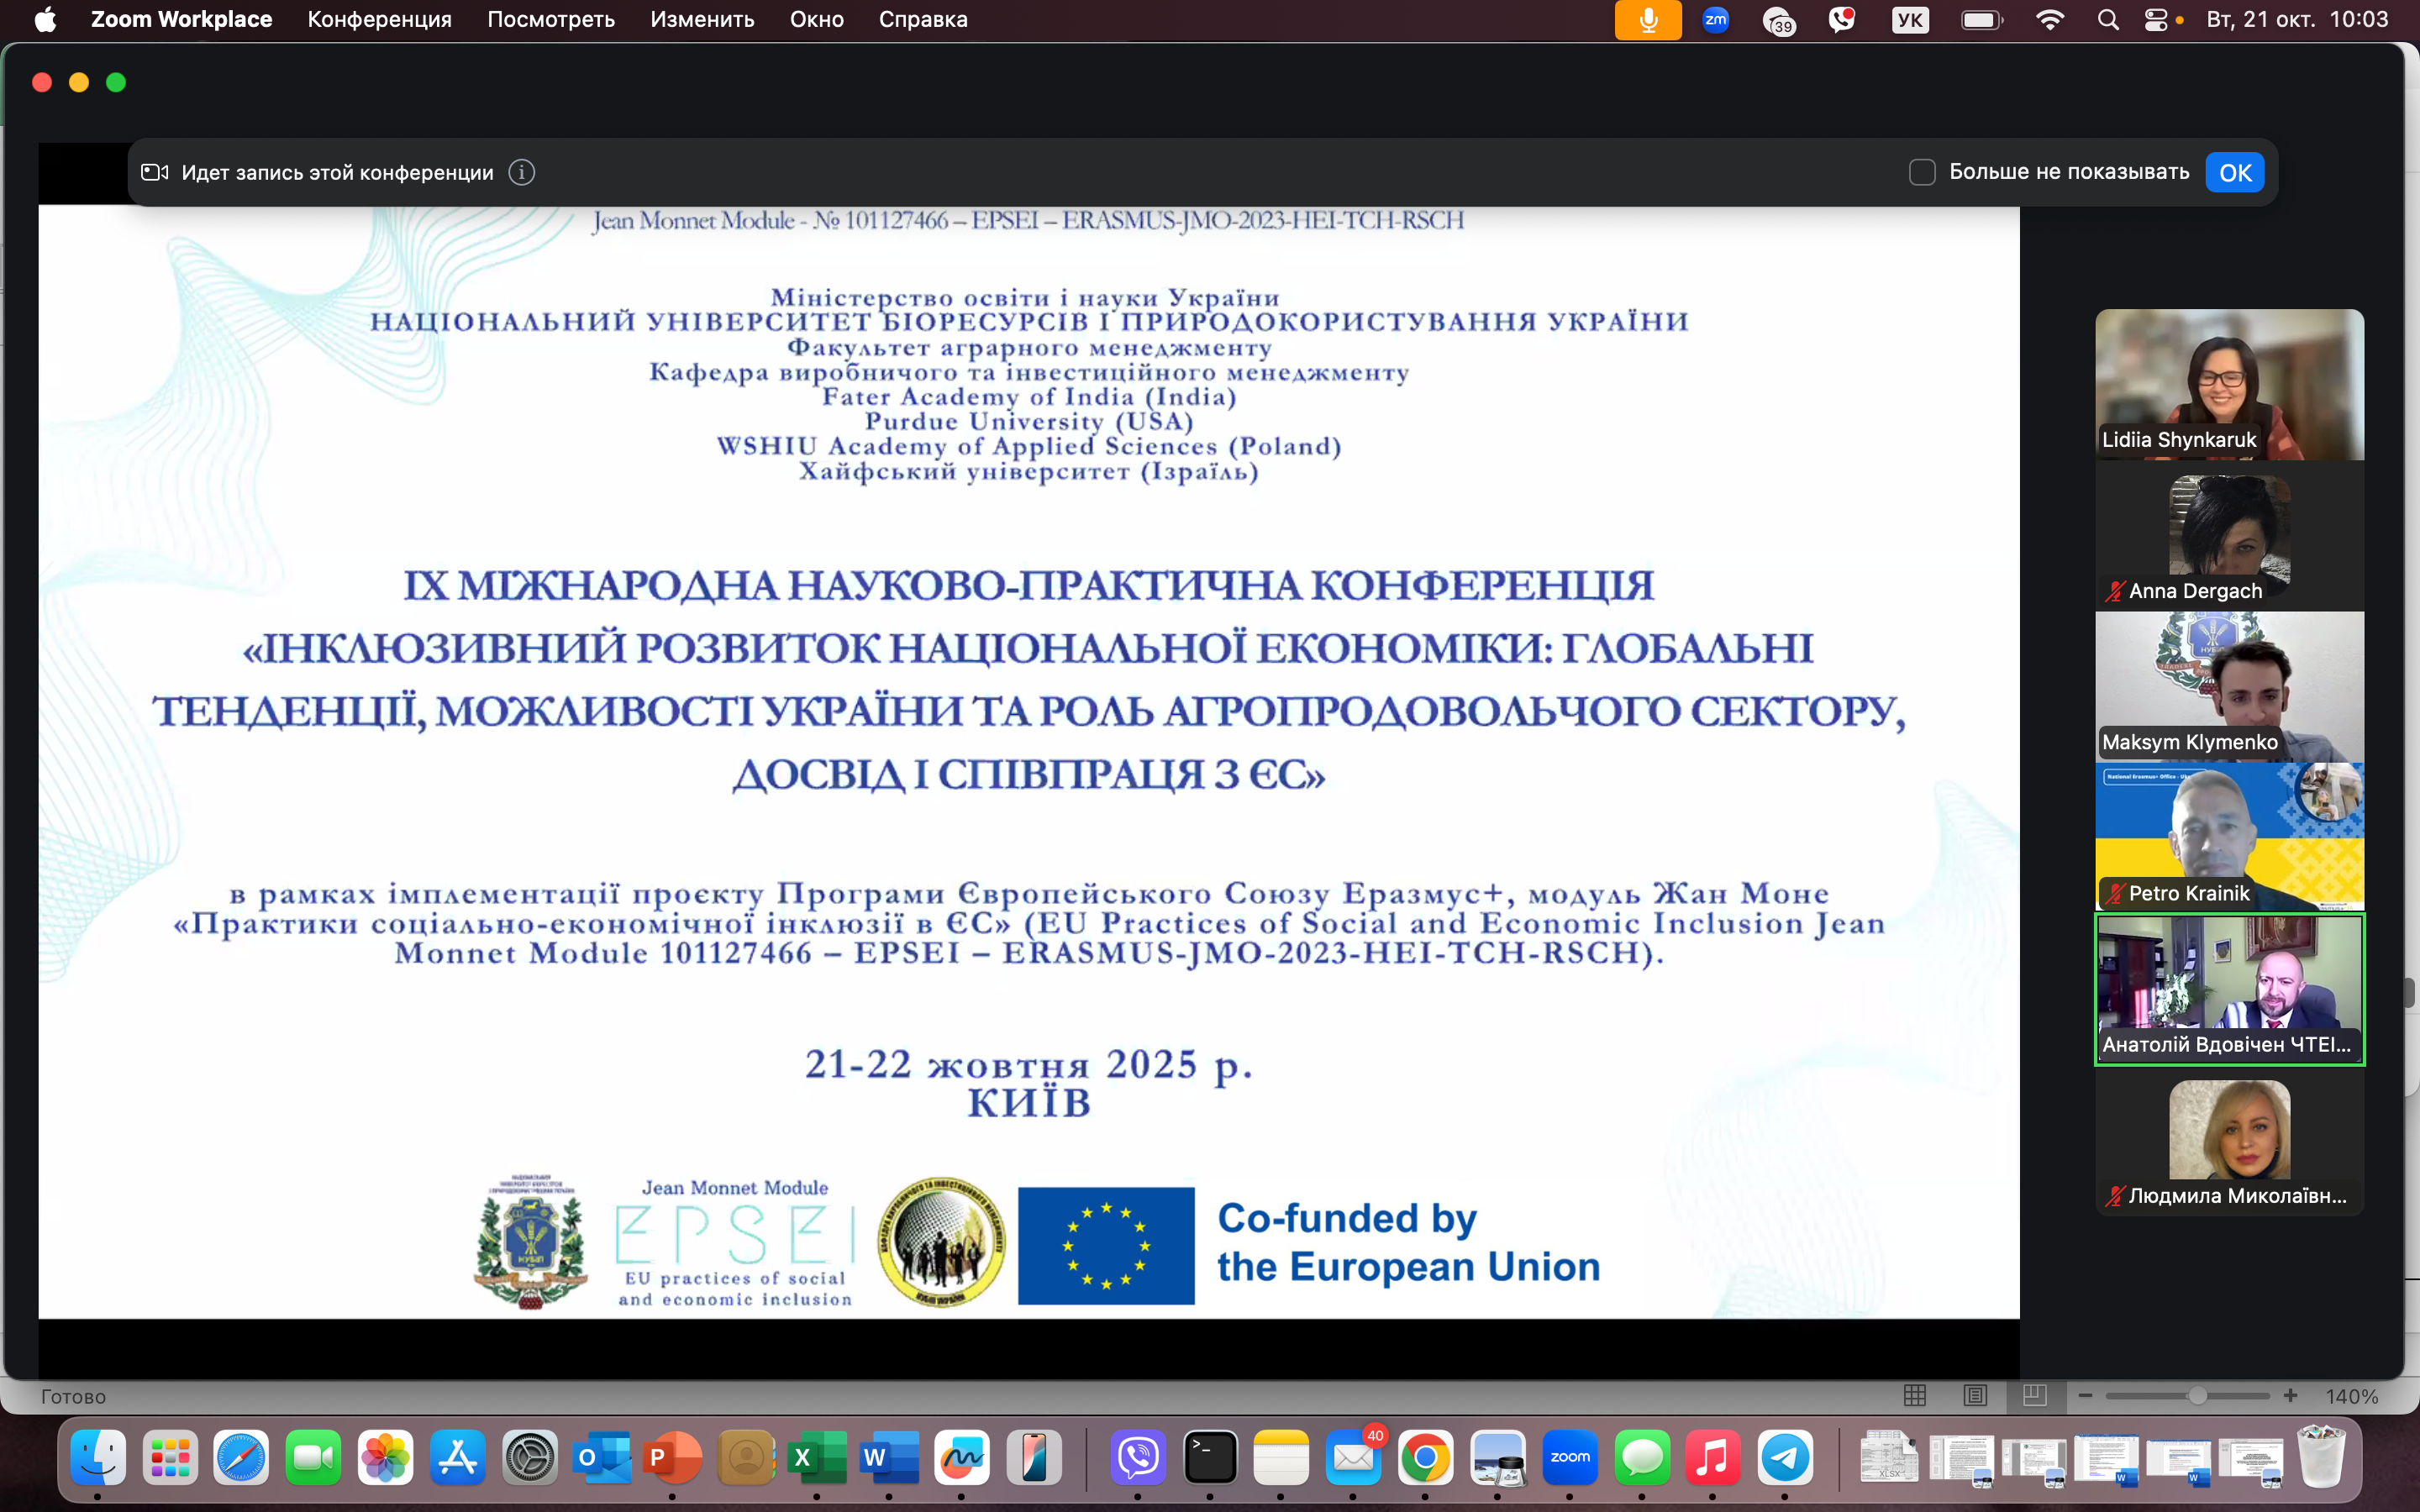Open Справка menu
Image resolution: width=2420 pixels, height=1512 pixels.
(922, 20)
